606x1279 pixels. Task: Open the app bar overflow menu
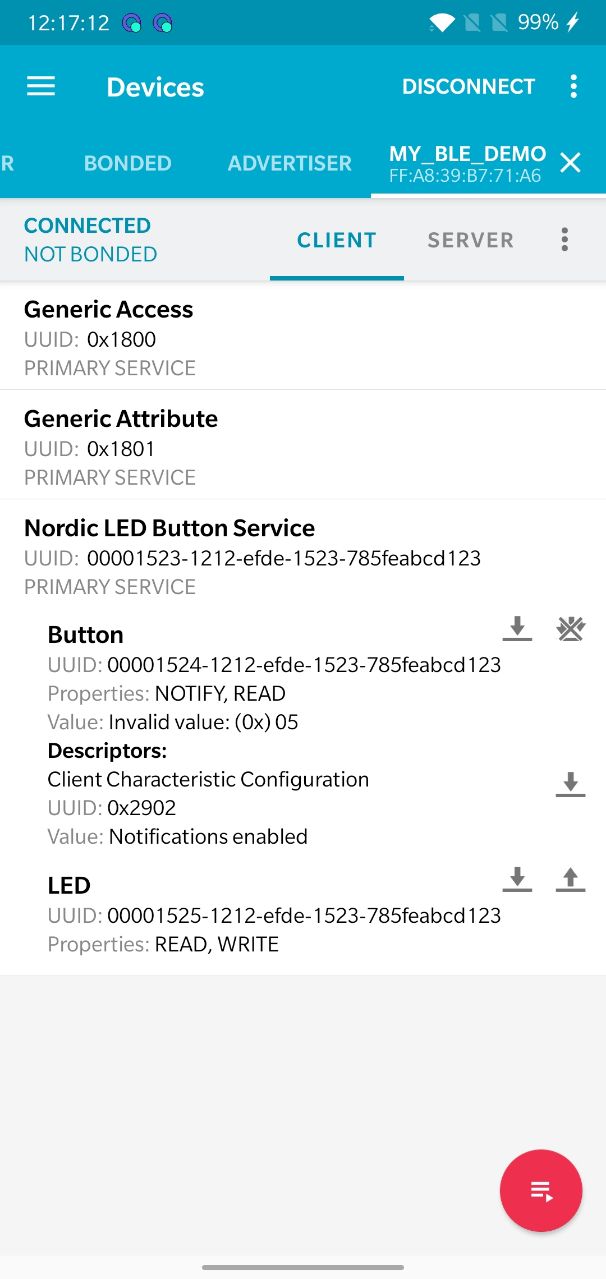(x=574, y=86)
